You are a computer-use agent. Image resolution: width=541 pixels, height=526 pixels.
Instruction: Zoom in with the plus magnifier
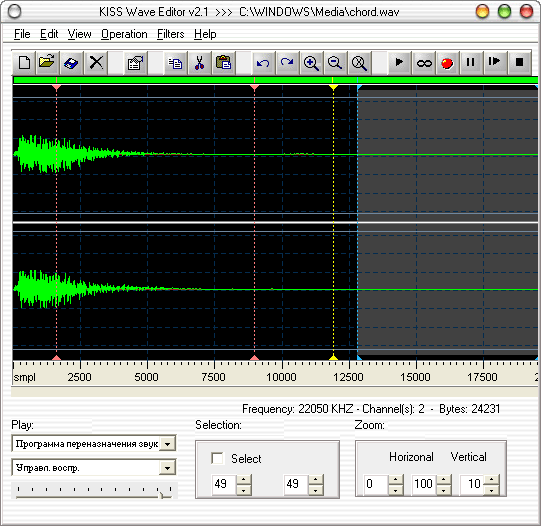311,63
